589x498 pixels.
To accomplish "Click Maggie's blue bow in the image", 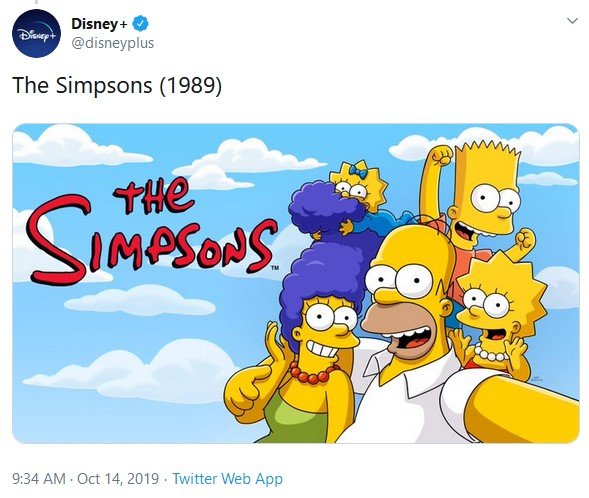I will coord(358,172).
